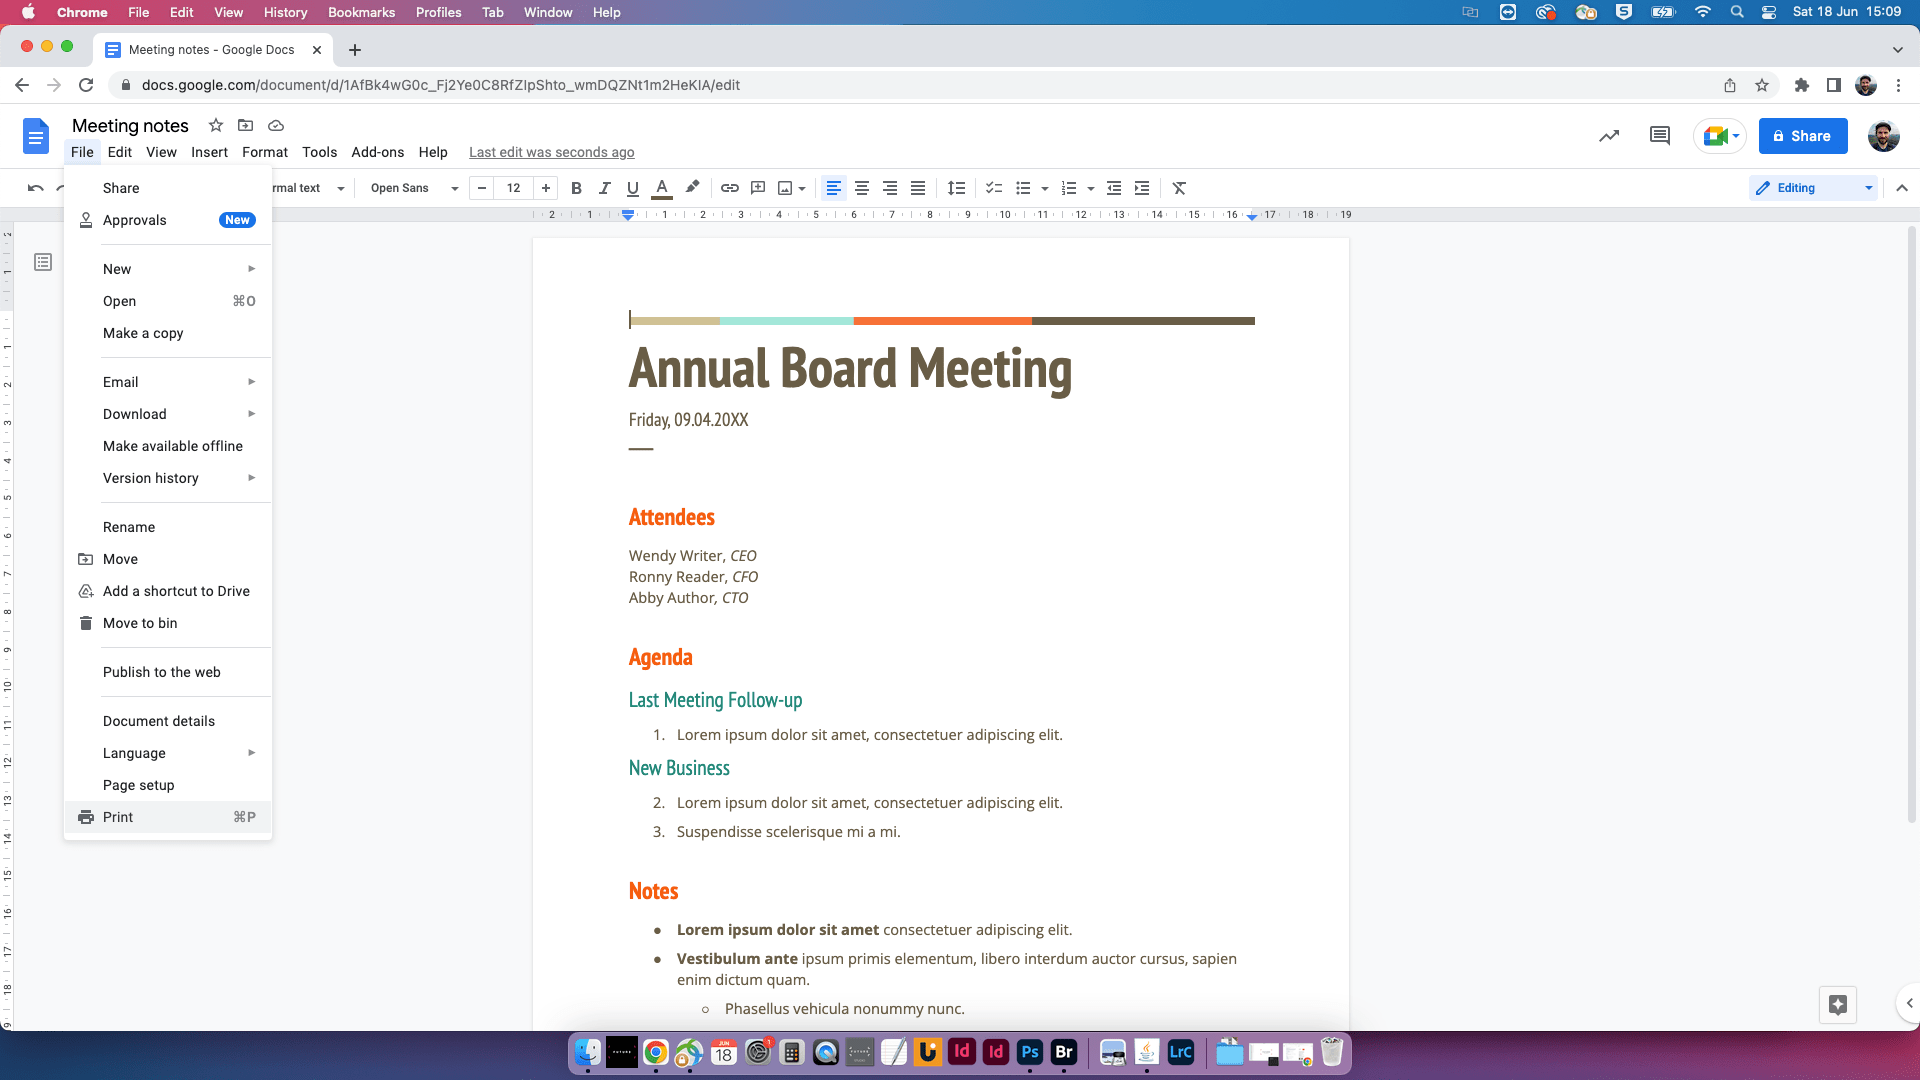
Task: Star the Meeting notes document
Action: [x=215, y=125]
